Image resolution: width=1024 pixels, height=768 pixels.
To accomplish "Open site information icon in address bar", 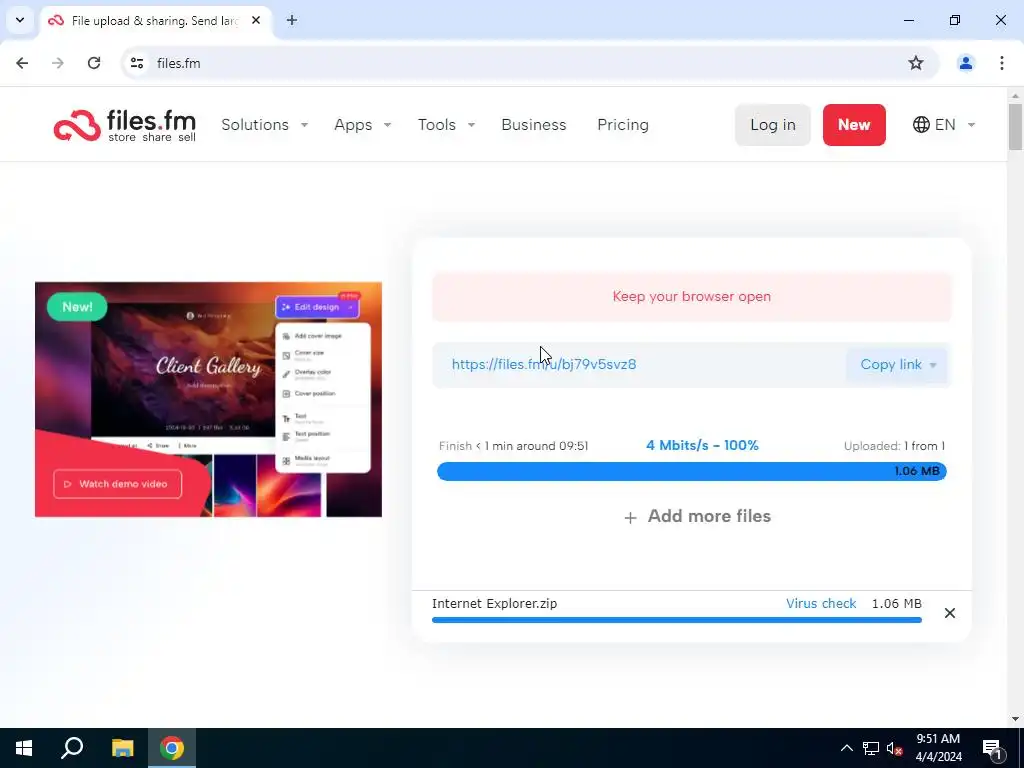I will (137, 63).
